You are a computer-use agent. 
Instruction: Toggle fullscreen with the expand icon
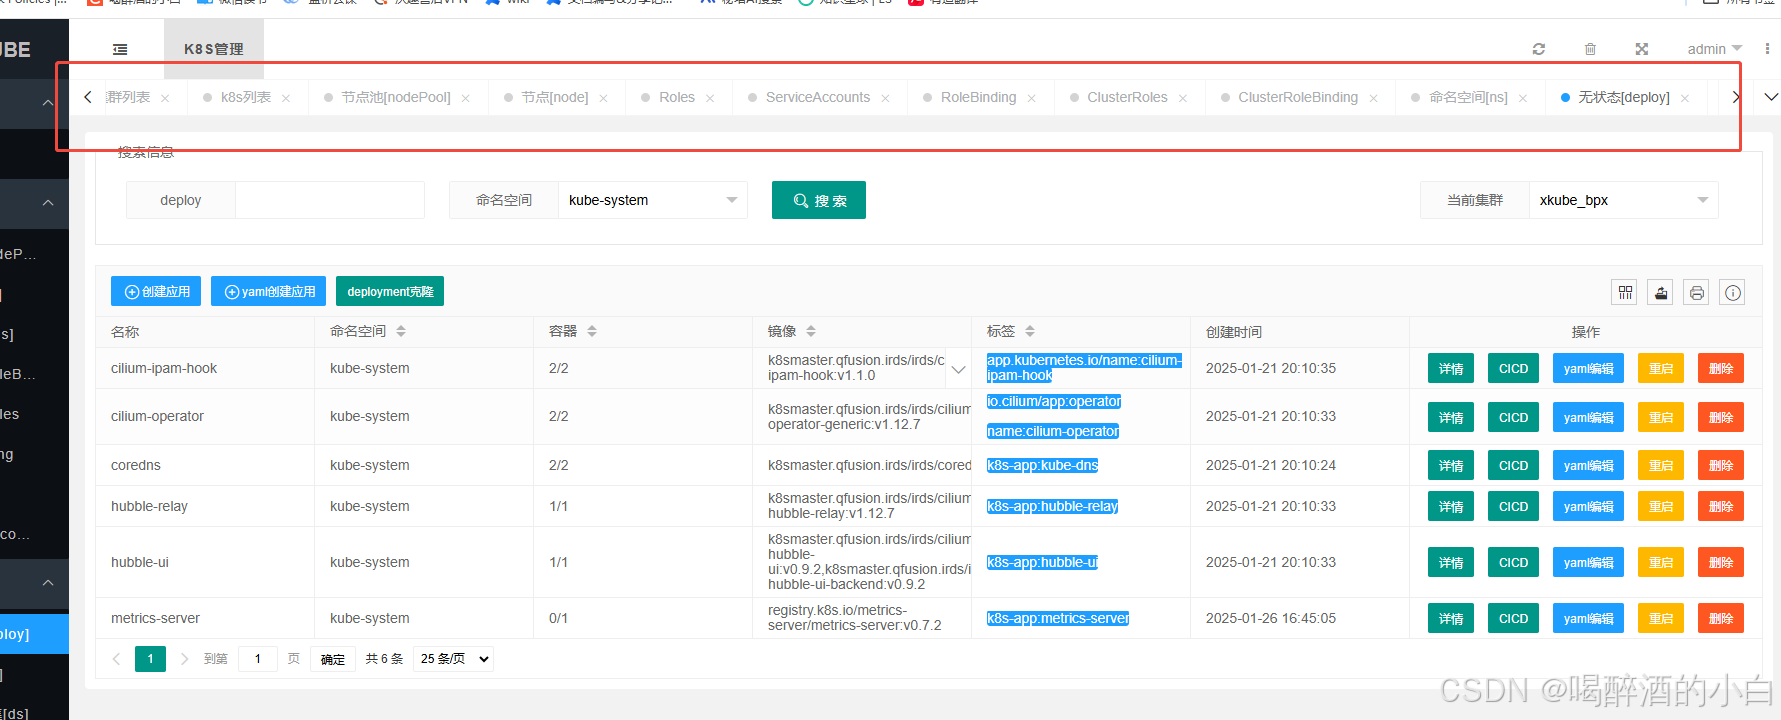coord(1641,49)
